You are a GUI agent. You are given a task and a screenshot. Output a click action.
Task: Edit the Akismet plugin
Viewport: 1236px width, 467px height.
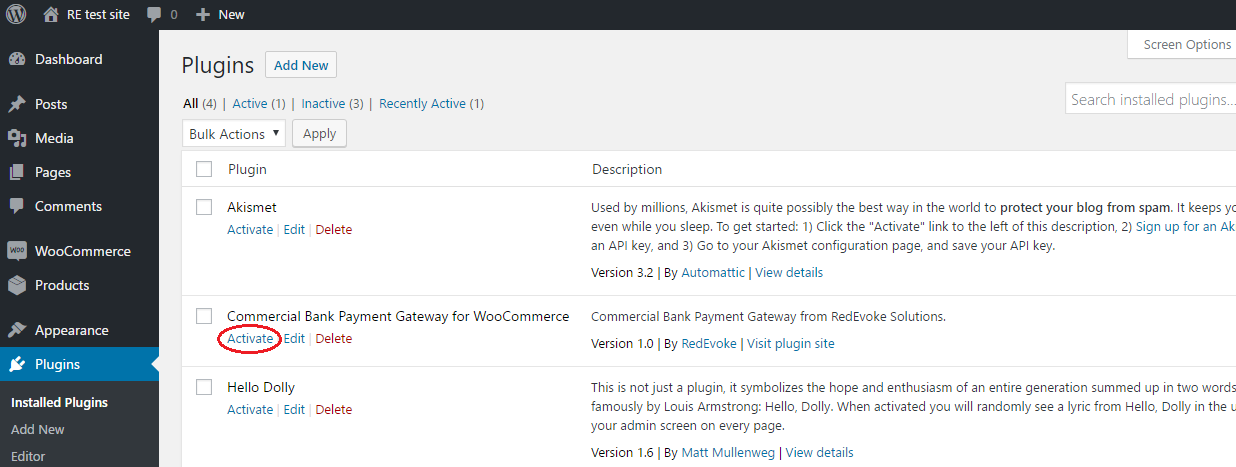294,229
